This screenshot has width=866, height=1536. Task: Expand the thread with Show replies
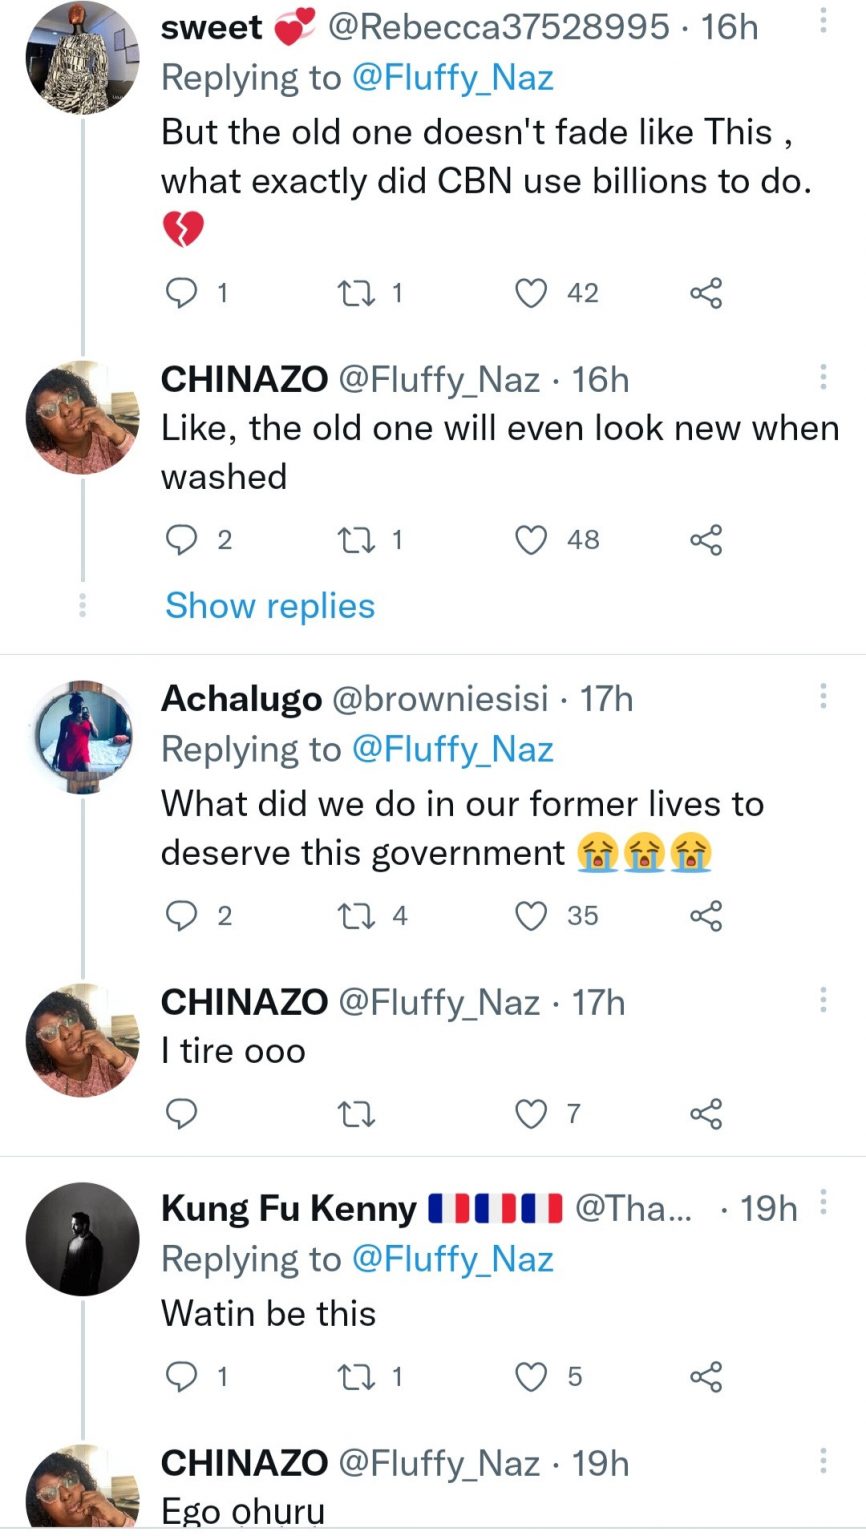coord(270,605)
